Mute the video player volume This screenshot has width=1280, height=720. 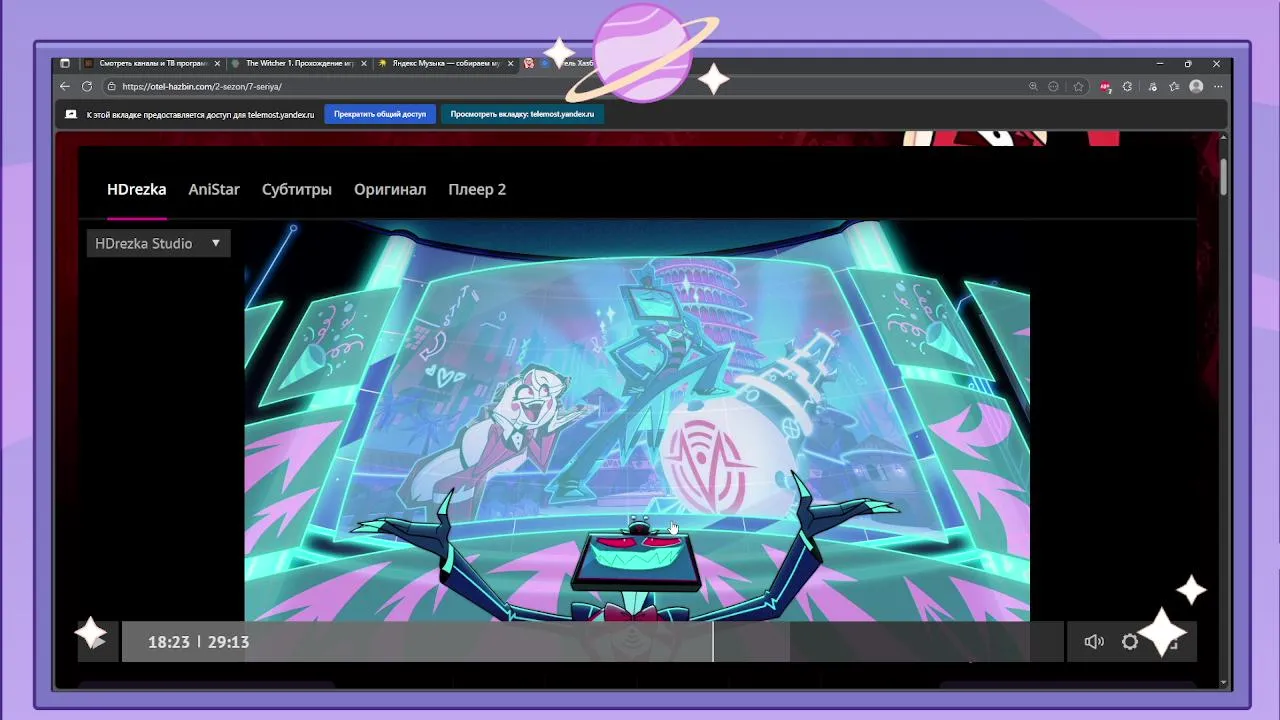pyautogui.click(x=1094, y=642)
